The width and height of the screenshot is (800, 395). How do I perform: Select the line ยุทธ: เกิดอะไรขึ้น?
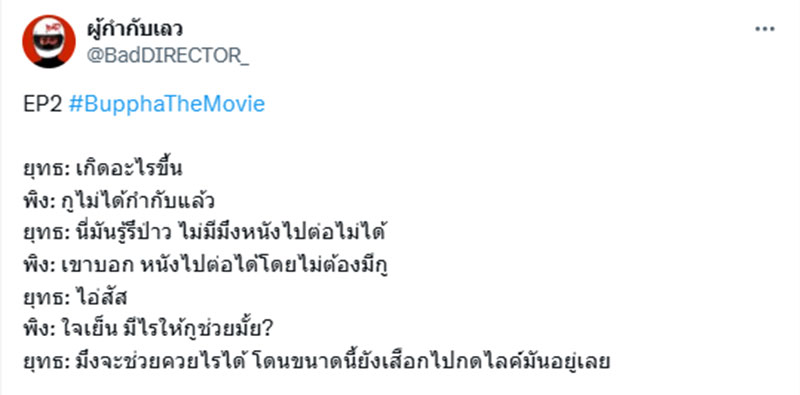[x=103, y=168]
